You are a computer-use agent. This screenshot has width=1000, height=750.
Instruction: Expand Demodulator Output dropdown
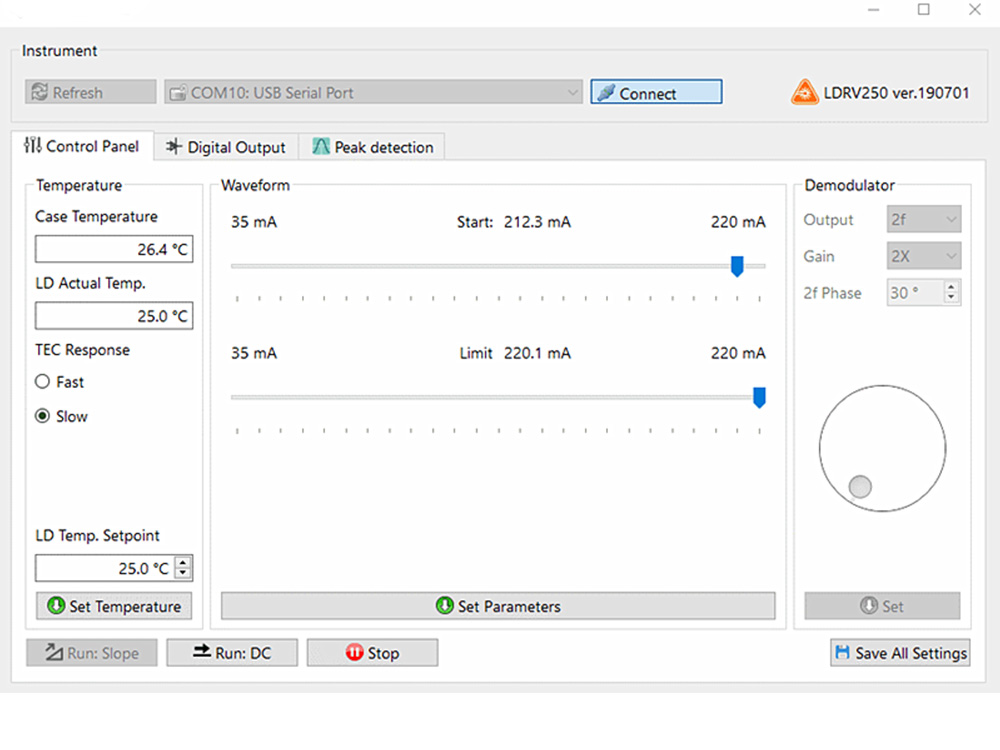coord(924,220)
